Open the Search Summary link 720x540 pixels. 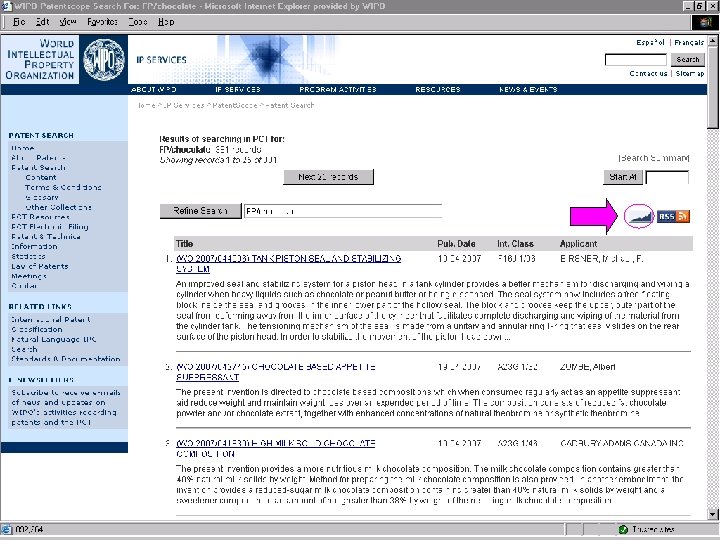(654, 158)
